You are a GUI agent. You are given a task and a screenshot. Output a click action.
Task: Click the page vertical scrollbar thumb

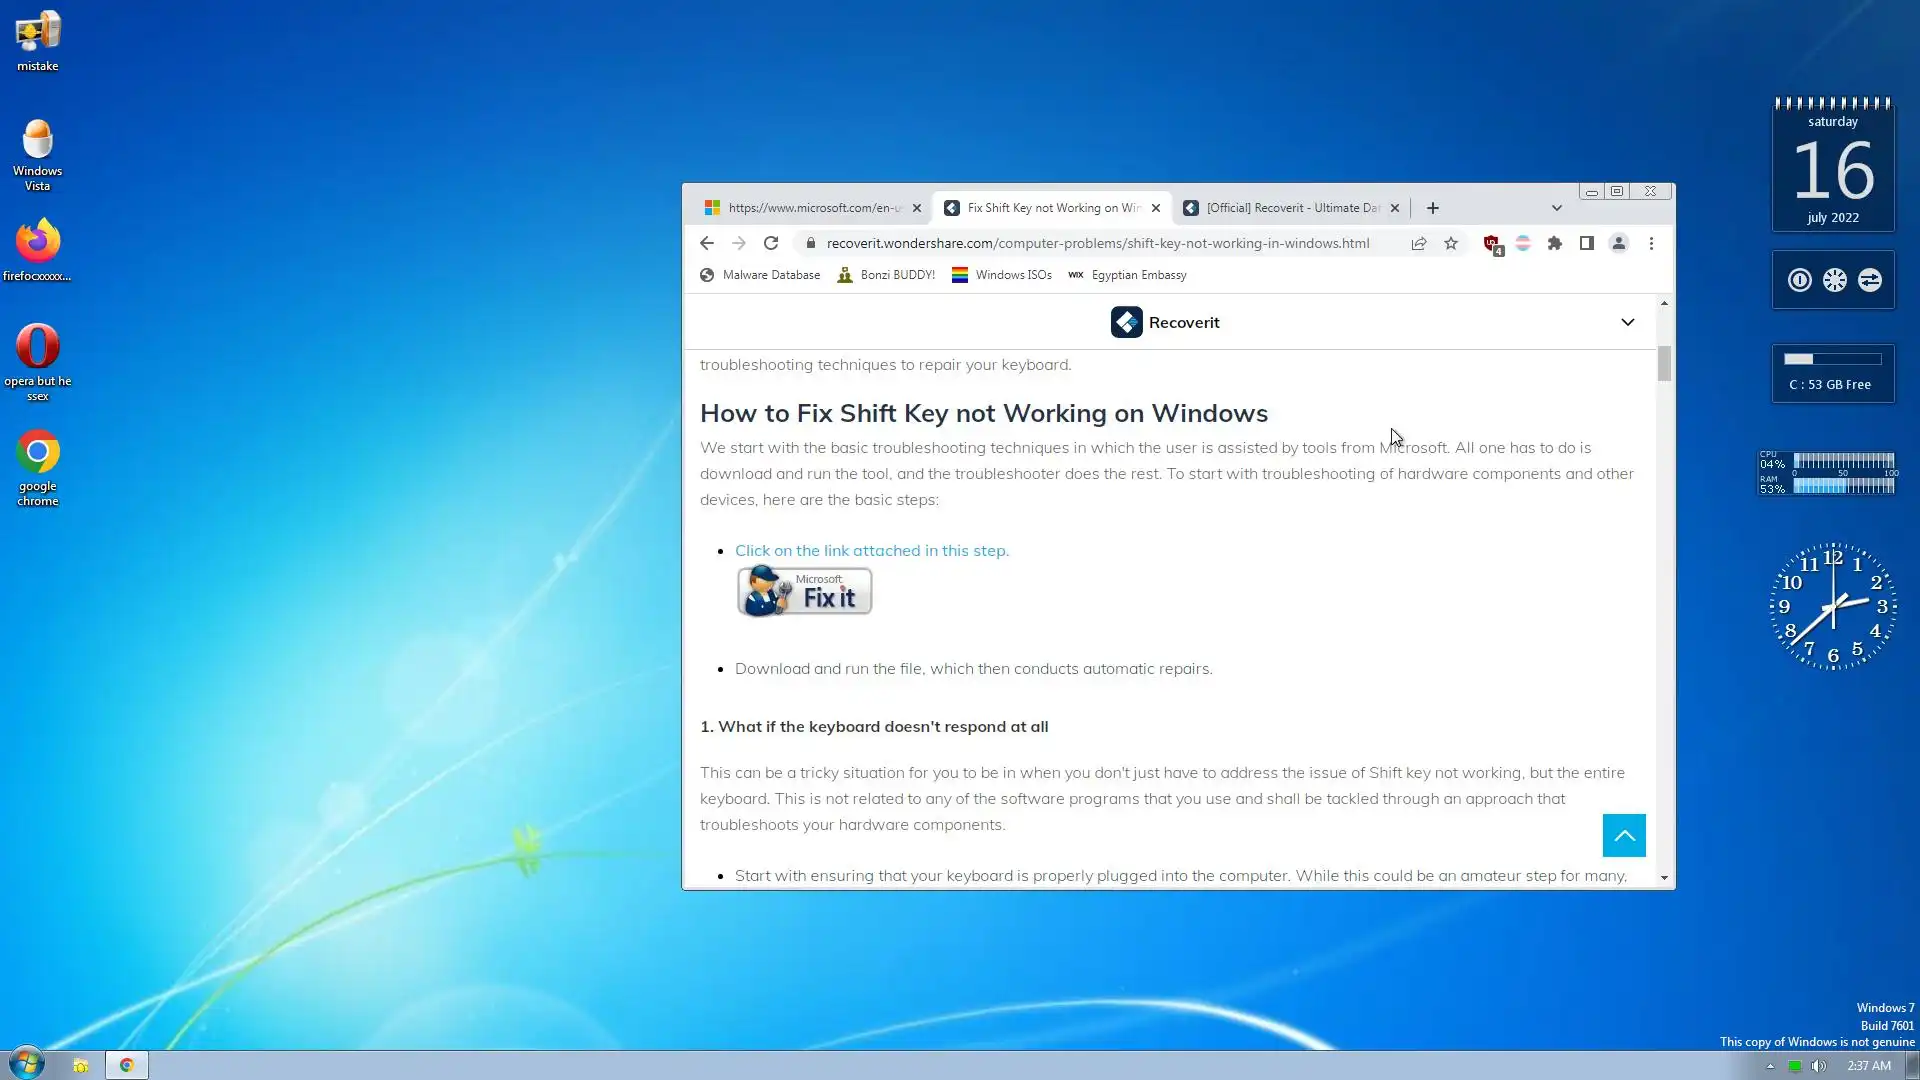pos(1664,363)
